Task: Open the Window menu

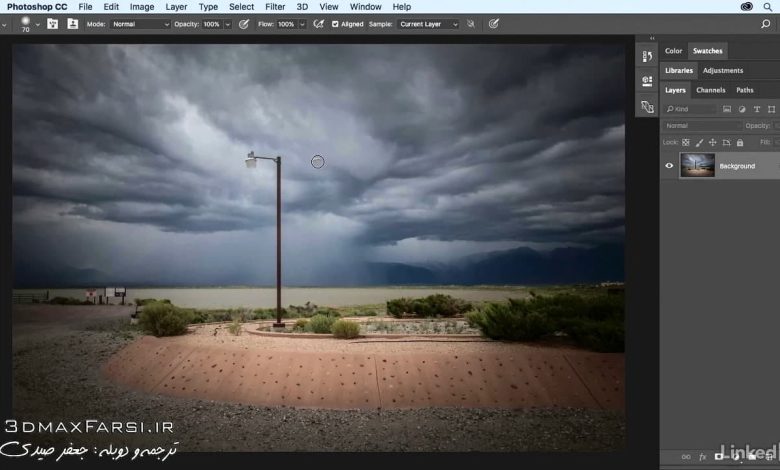Action: tap(366, 6)
